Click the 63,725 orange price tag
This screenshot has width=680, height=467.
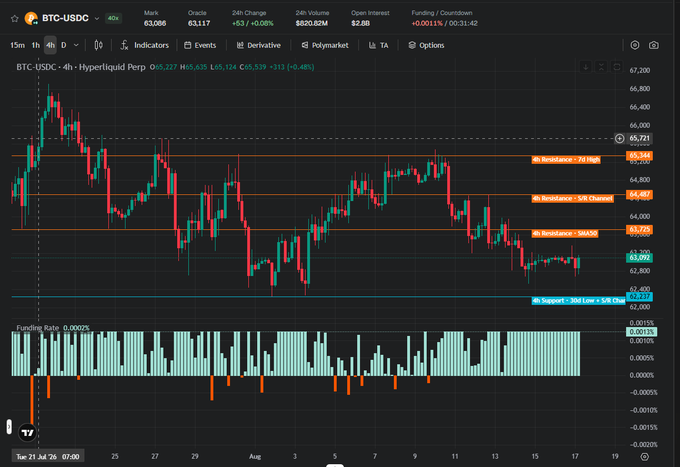click(x=639, y=229)
